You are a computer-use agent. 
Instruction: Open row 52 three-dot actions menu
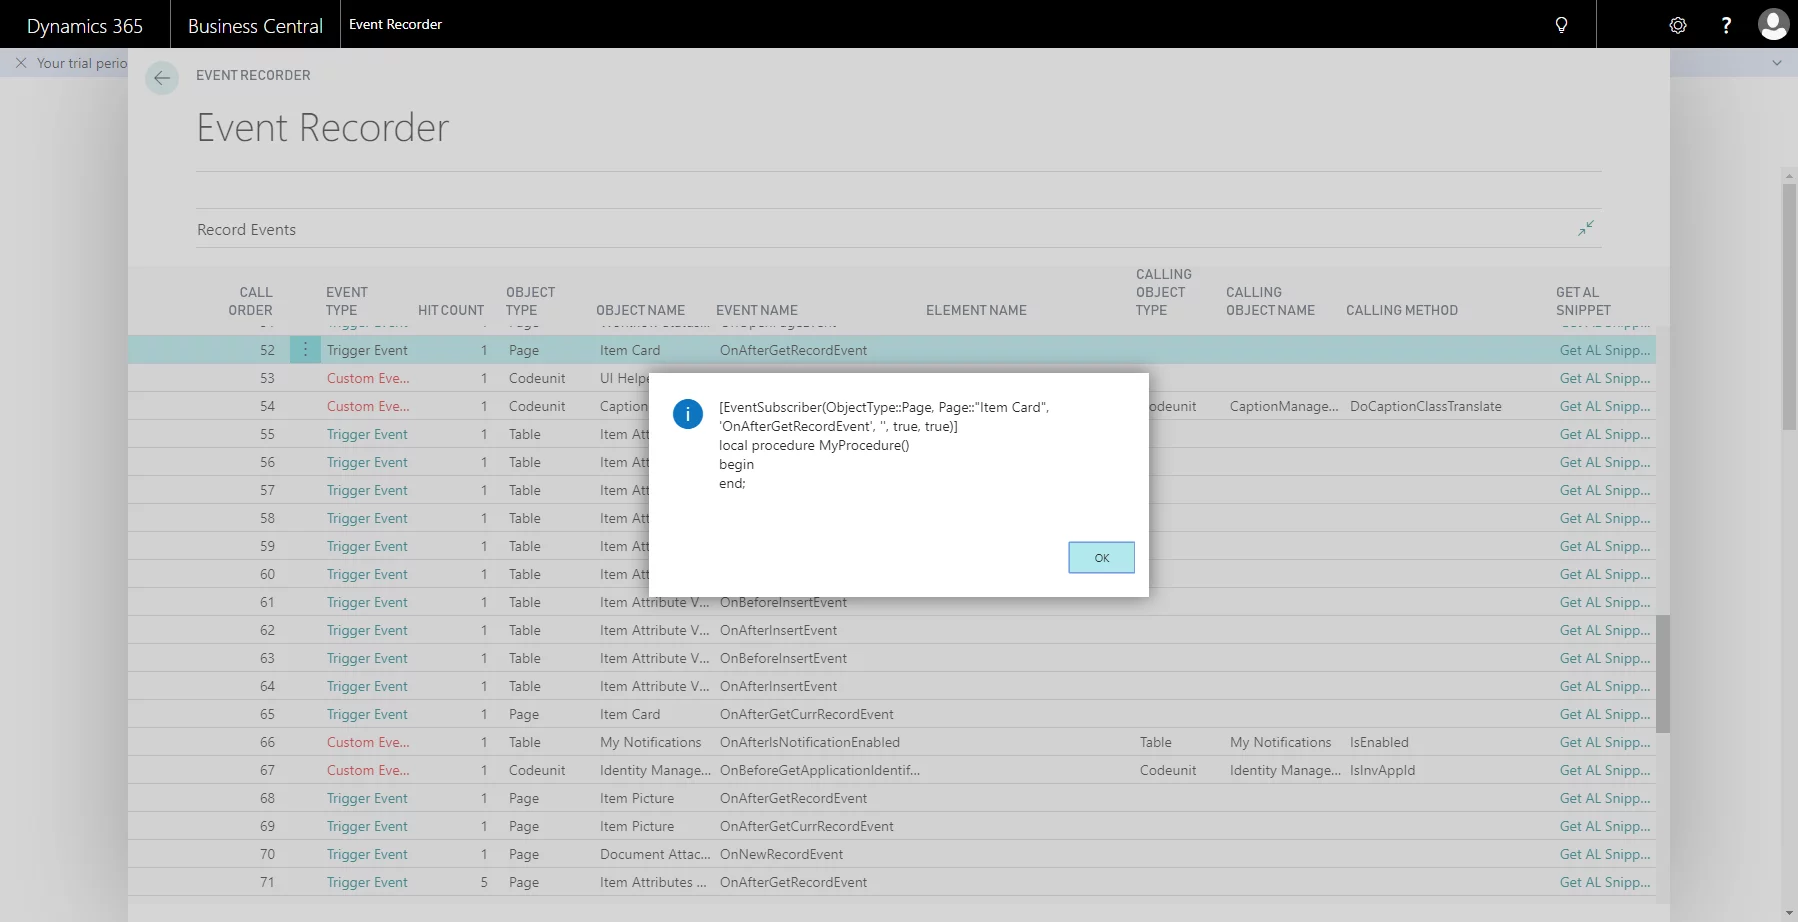(305, 350)
